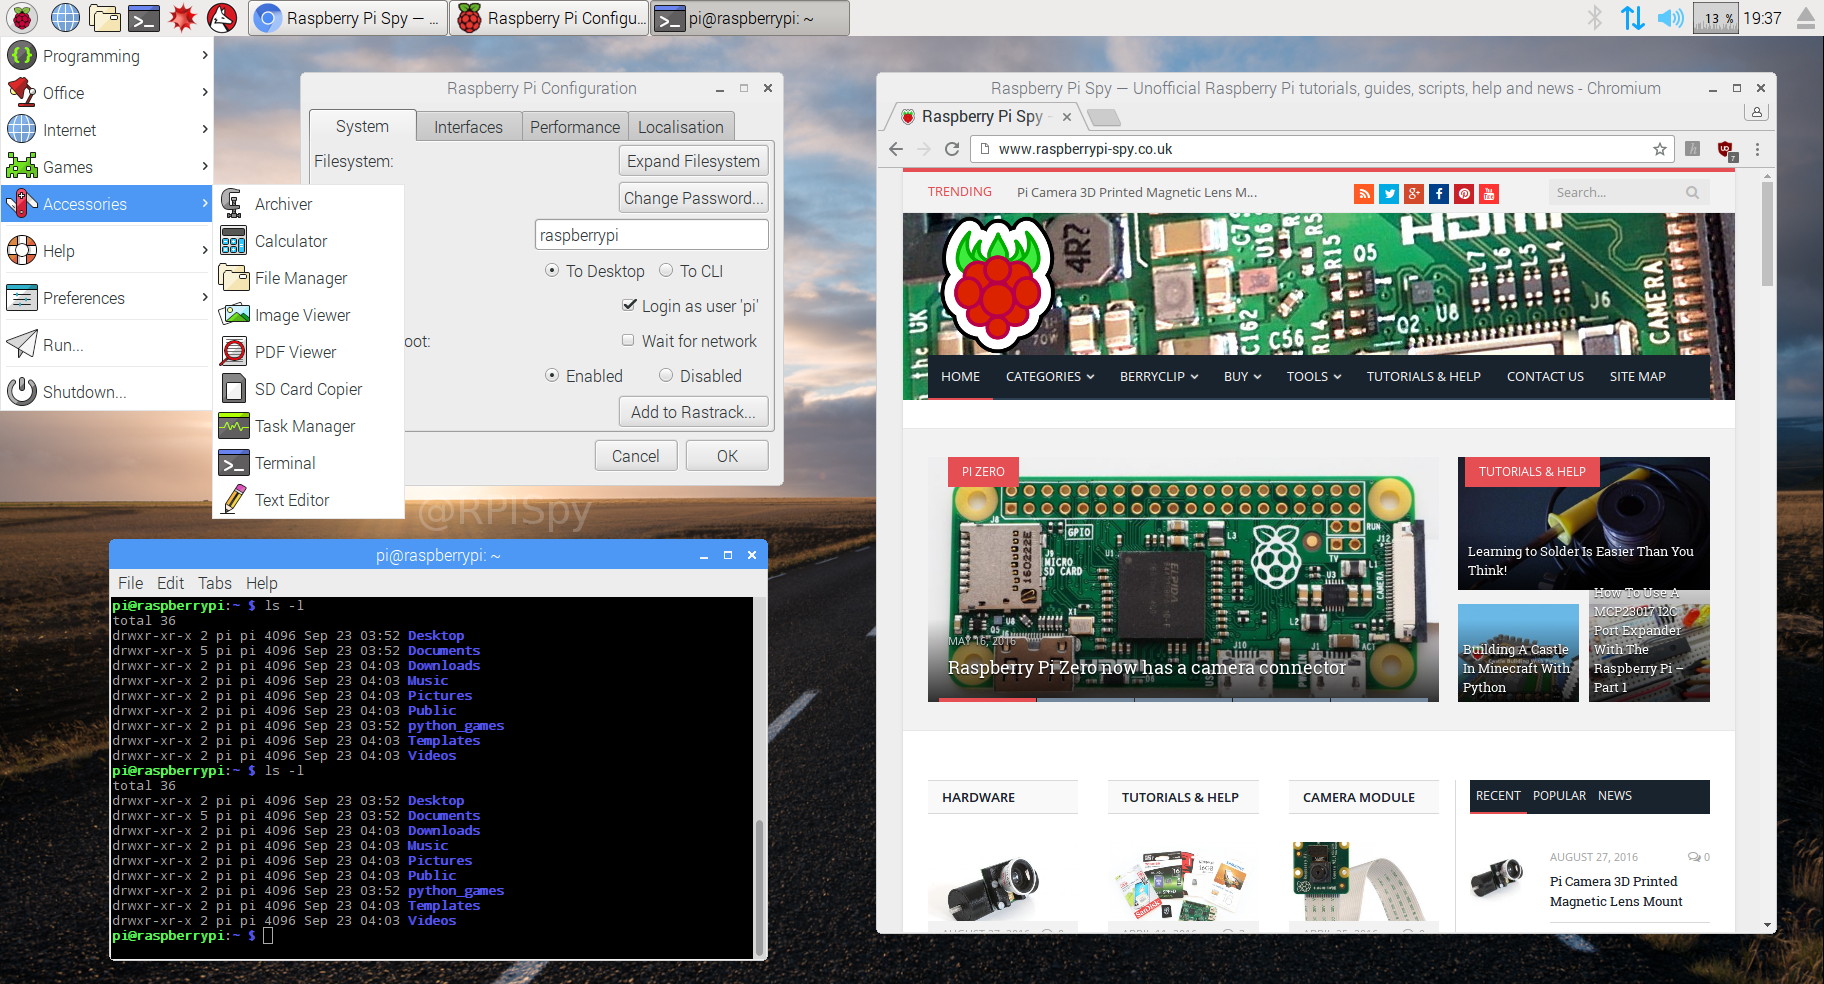Expand the BERRYCLIP nav dropdown

[1158, 377]
